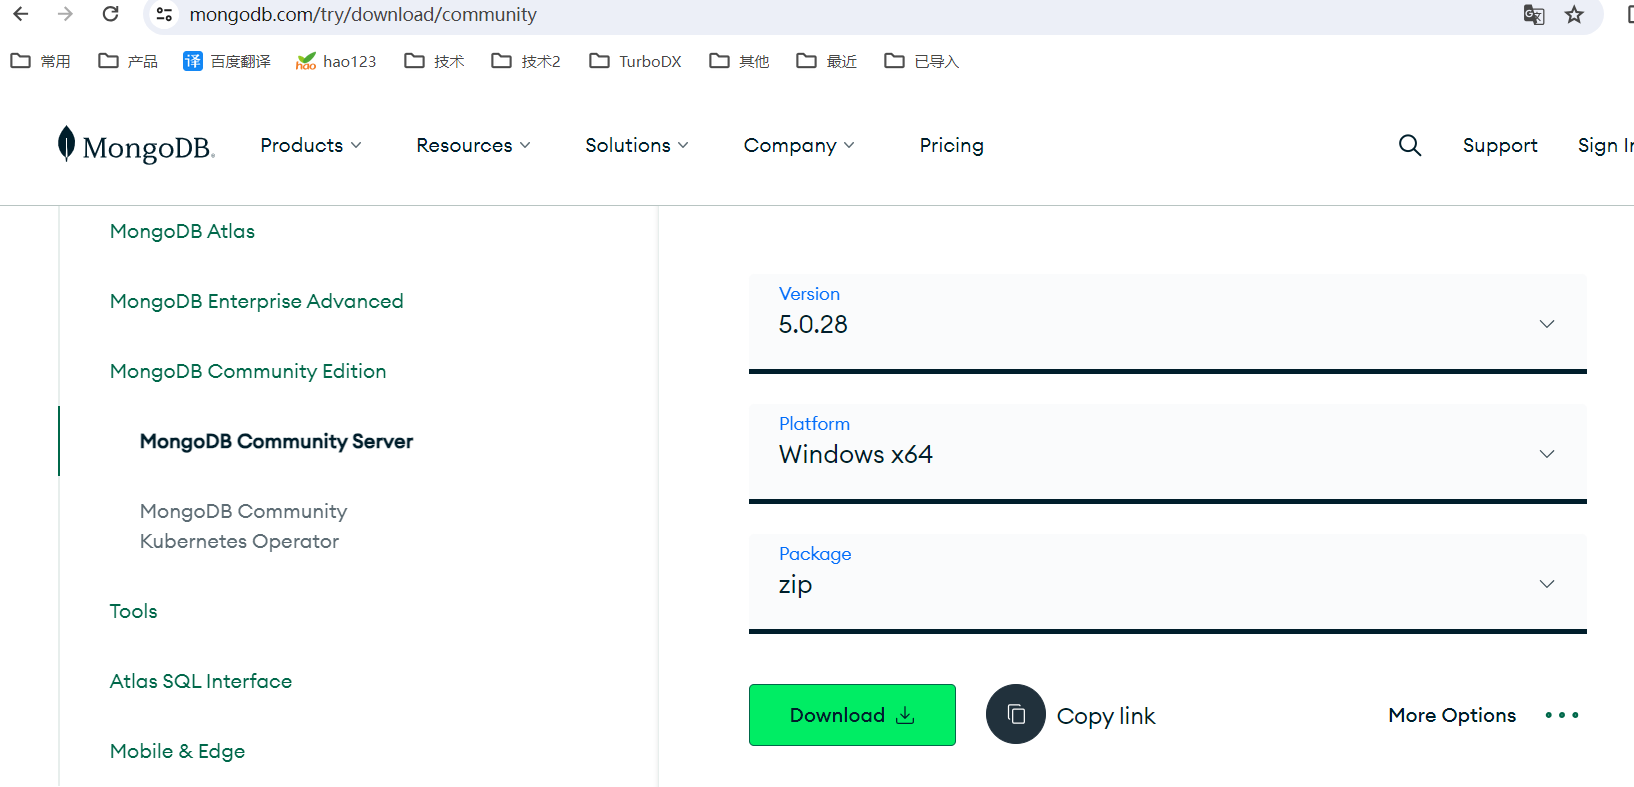
Task: Select MongoDB Enterprise Advanced in sidebar
Action: [x=257, y=301]
